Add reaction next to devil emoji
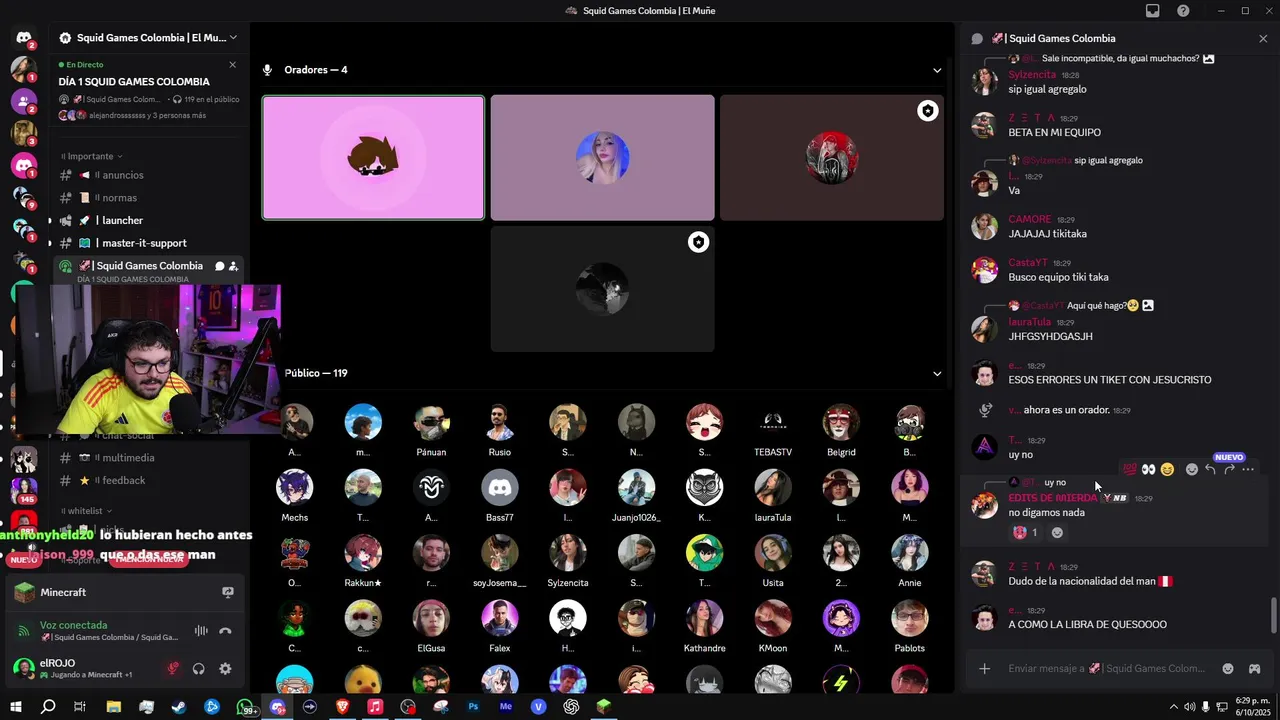The width and height of the screenshot is (1280, 720). [x=1057, y=532]
